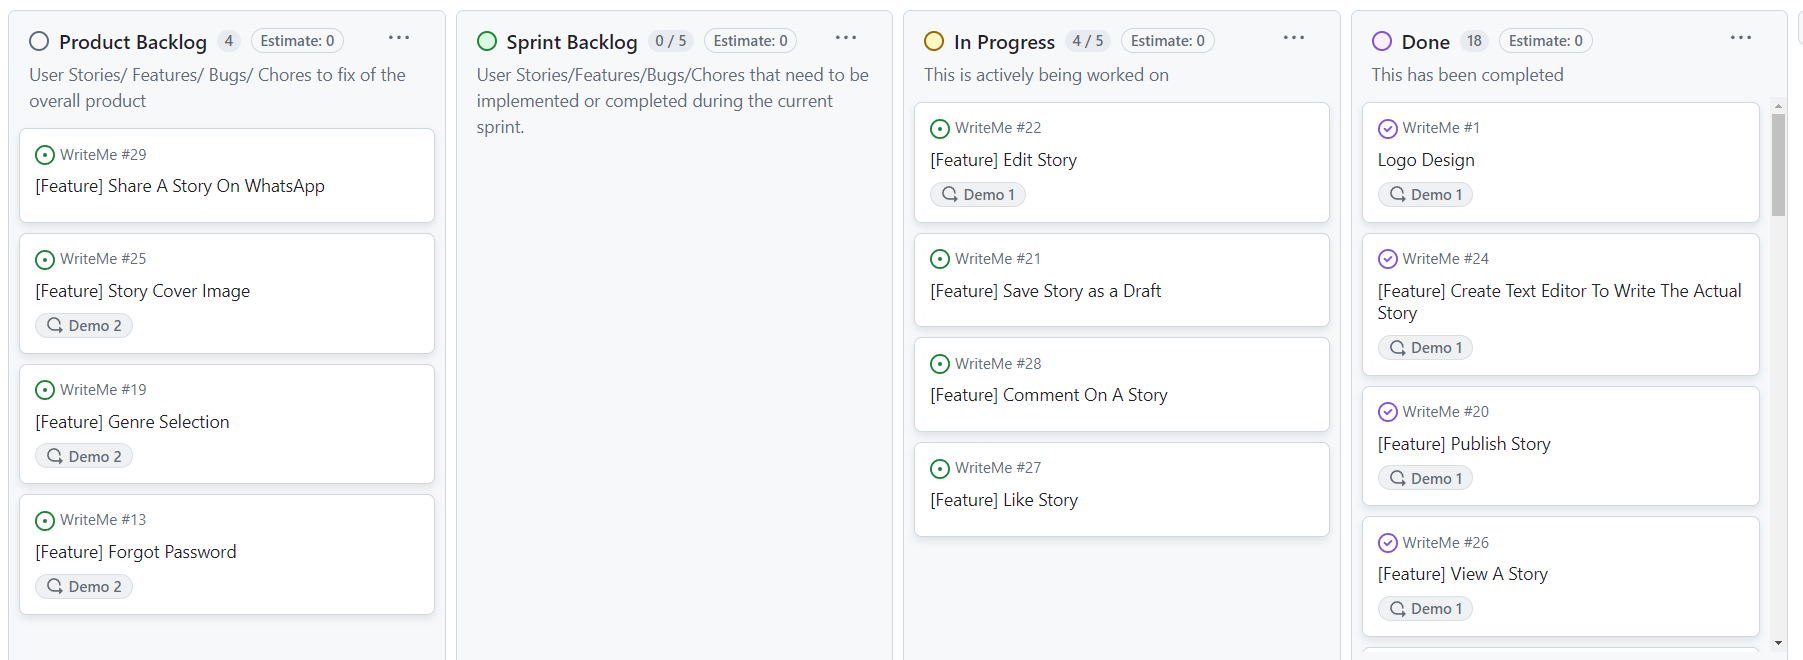Click the In Progress yellow status circle
The image size is (1803, 660).
pyautogui.click(x=934, y=41)
